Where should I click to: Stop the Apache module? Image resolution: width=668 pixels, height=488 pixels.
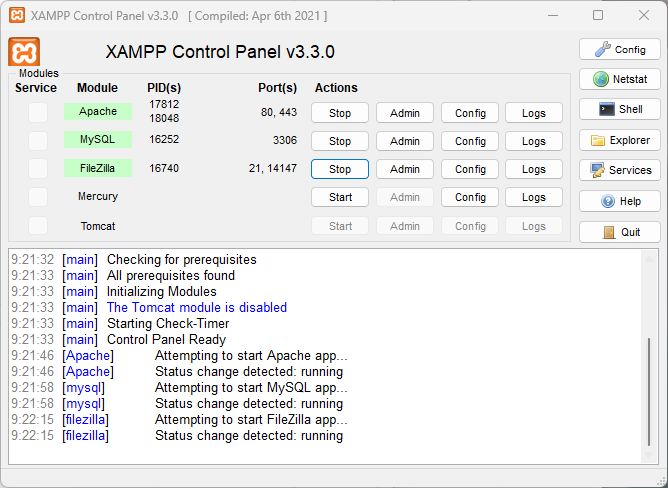340,113
